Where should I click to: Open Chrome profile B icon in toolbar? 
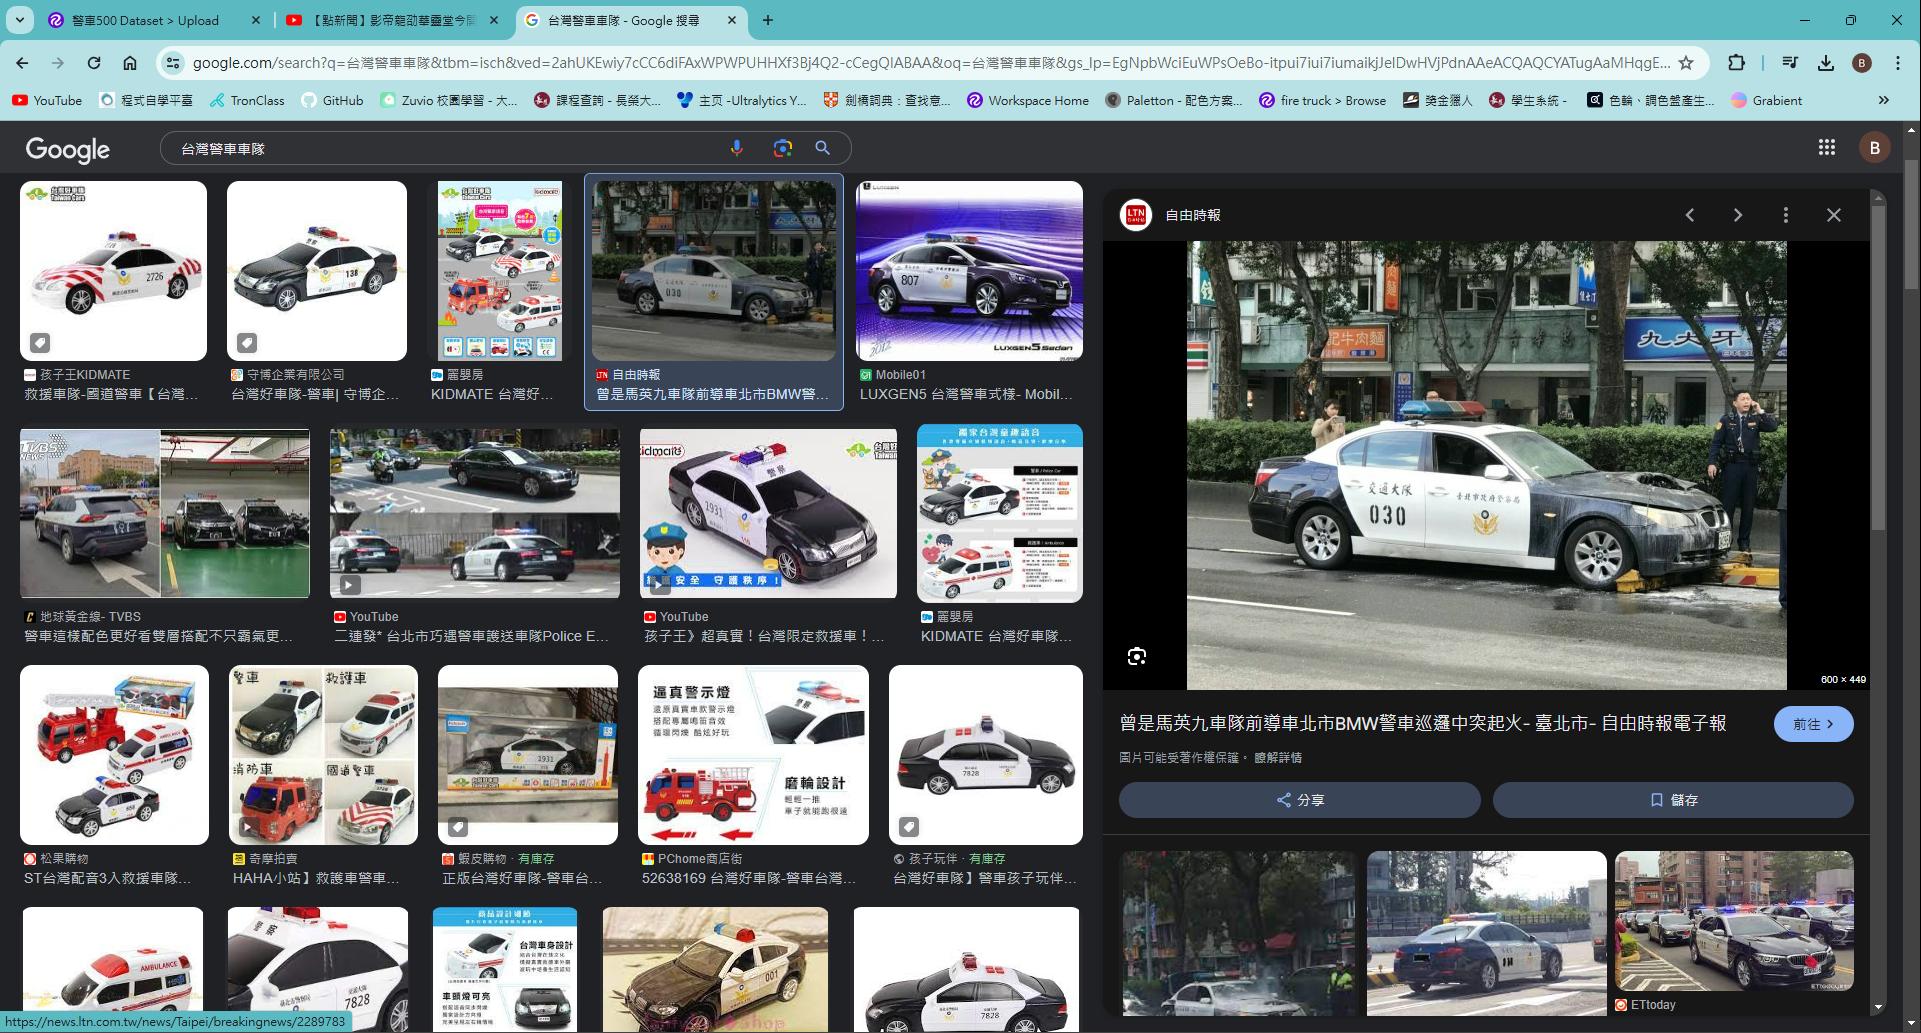(1862, 62)
